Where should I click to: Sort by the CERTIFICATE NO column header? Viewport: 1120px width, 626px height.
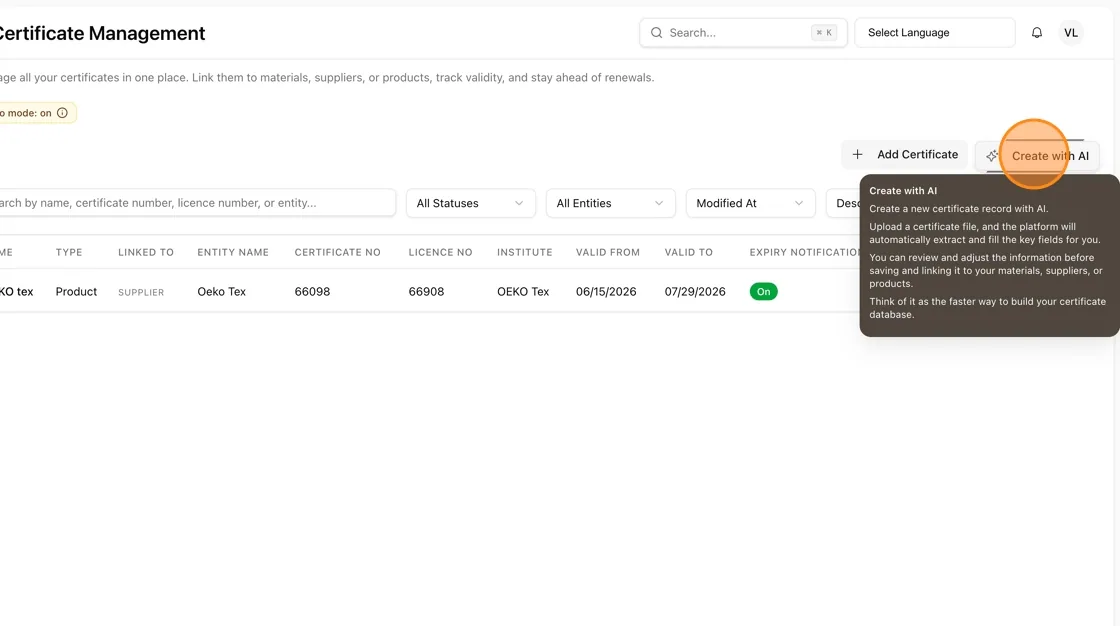(x=337, y=252)
